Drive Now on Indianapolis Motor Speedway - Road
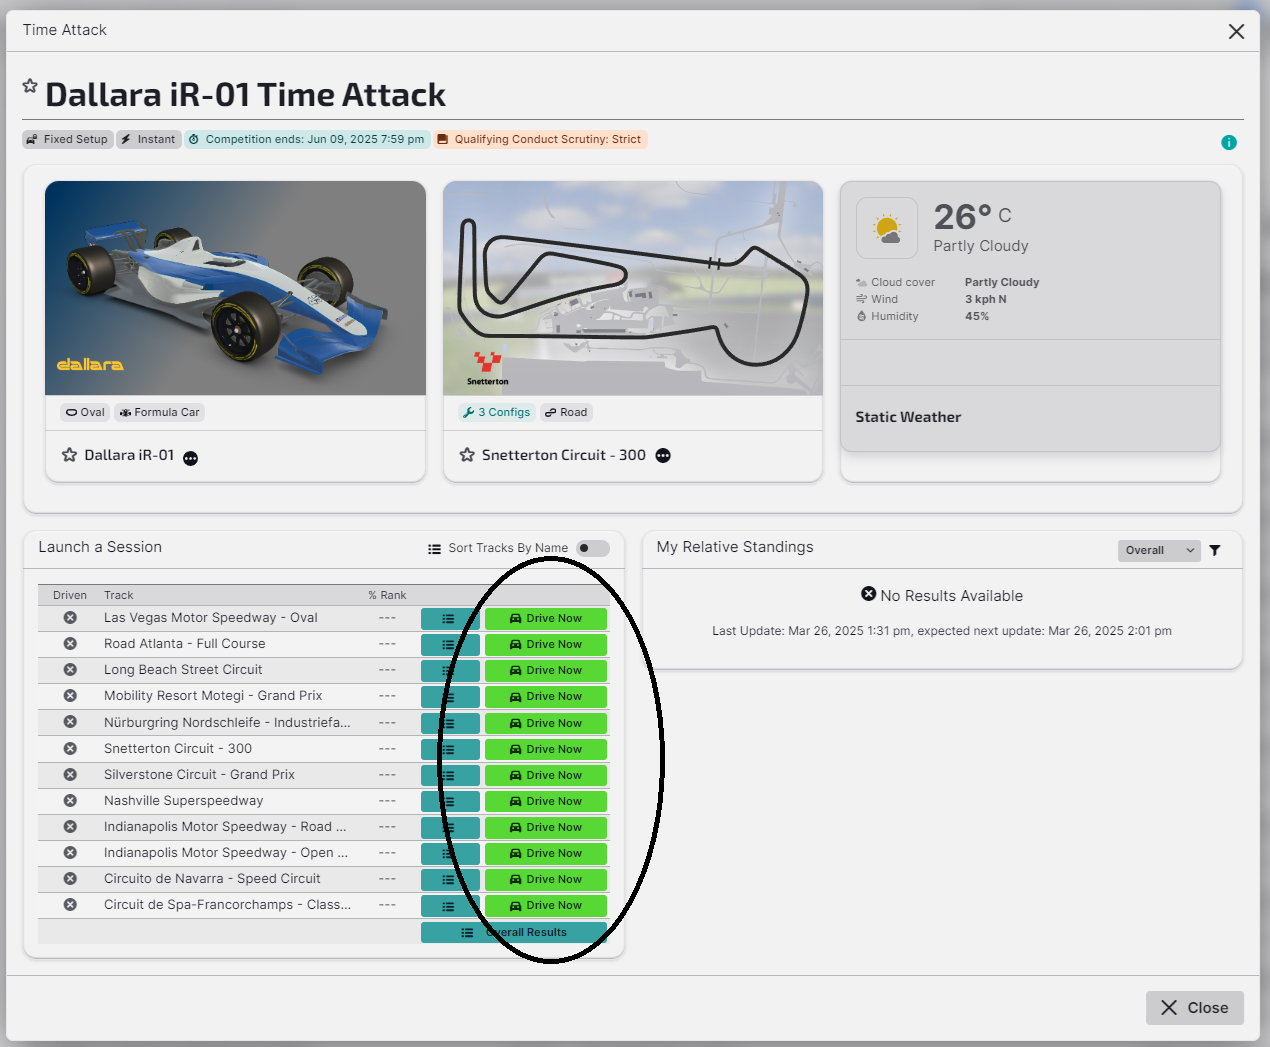The height and width of the screenshot is (1047, 1270). [546, 828]
